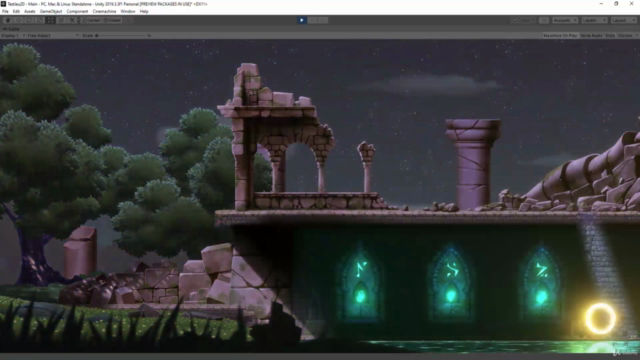Step forward one frame
The image size is (640, 360).
[323, 20]
